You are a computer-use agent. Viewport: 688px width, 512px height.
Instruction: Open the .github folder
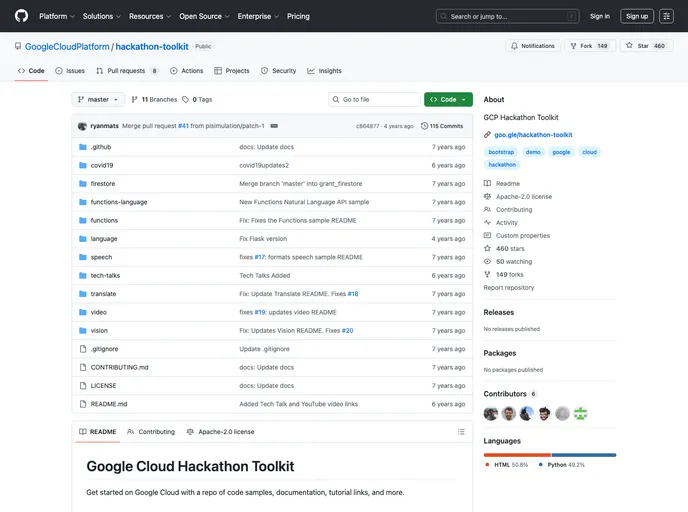point(101,147)
